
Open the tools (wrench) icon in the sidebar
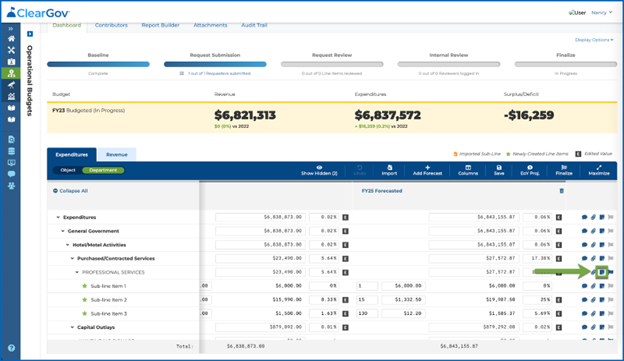click(11, 50)
